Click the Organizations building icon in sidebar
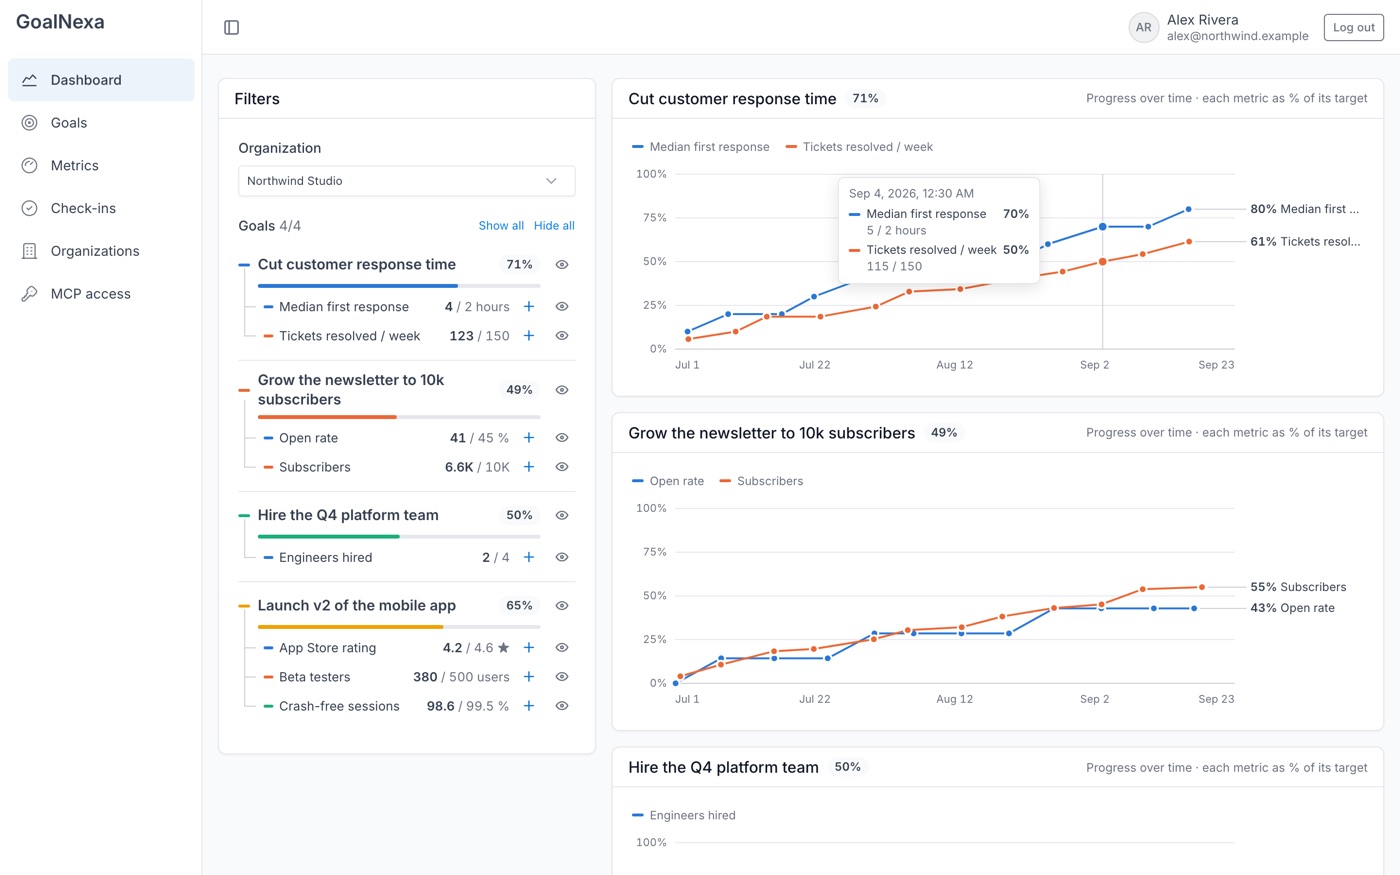The width and height of the screenshot is (1400, 875). point(30,251)
